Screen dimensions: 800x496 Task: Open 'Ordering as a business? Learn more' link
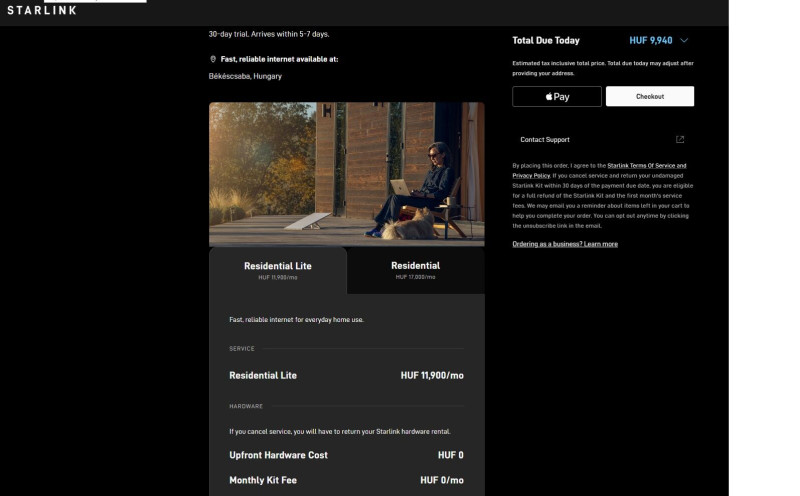tap(565, 244)
